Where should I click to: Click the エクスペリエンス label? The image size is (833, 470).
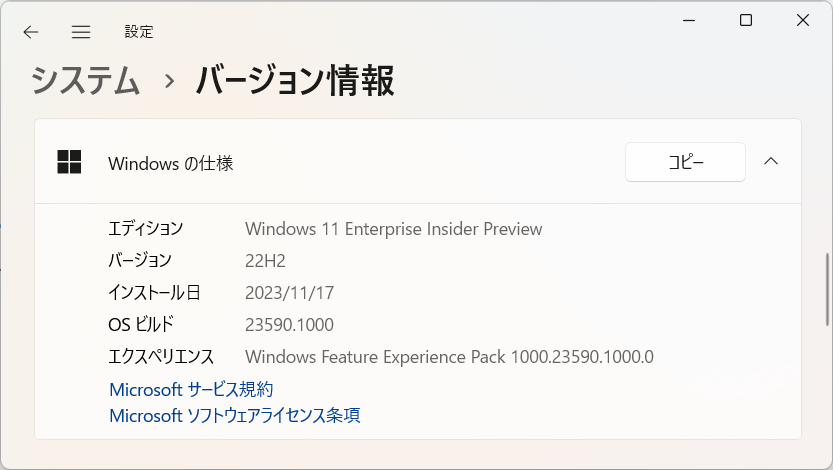(x=161, y=356)
